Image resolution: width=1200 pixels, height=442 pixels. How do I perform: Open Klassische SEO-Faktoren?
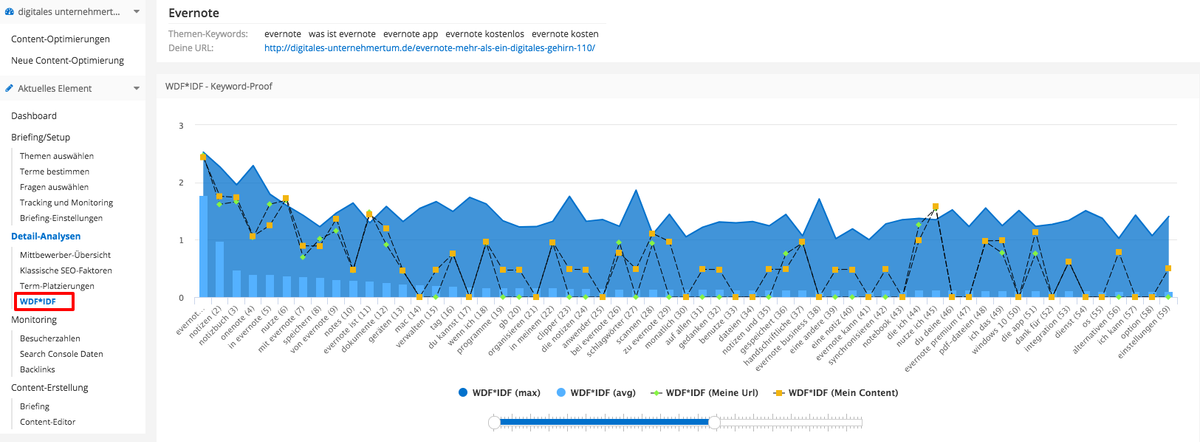pyautogui.click(x=66, y=270)
